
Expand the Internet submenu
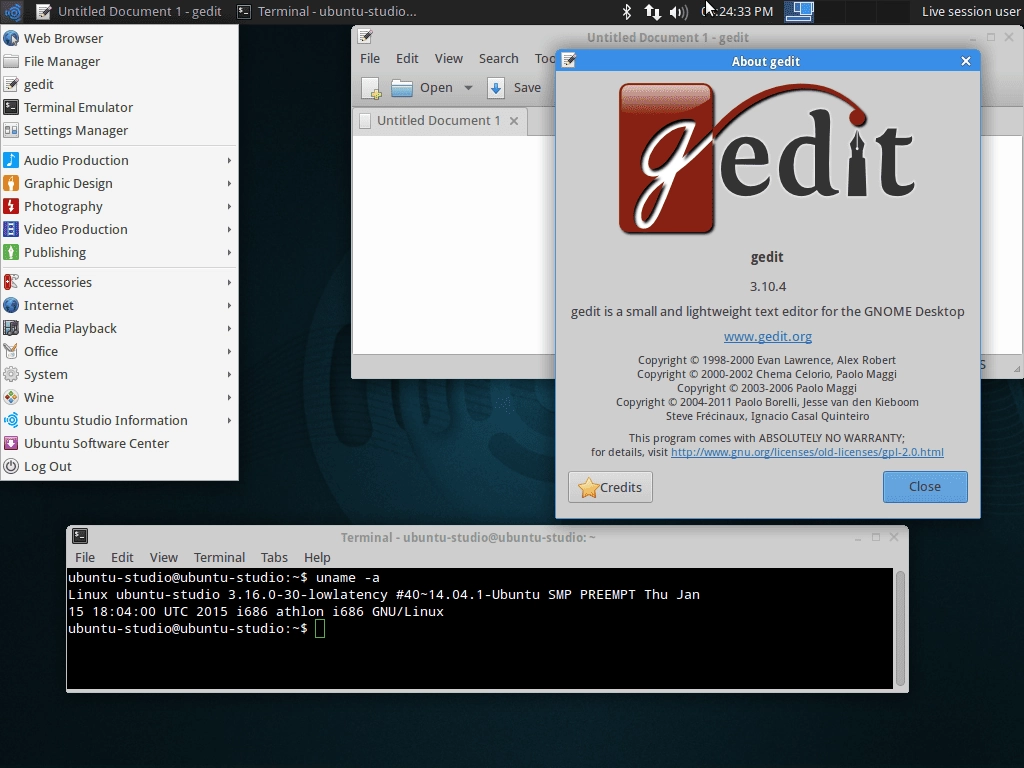pyautogui.click(x=120, y=306)
